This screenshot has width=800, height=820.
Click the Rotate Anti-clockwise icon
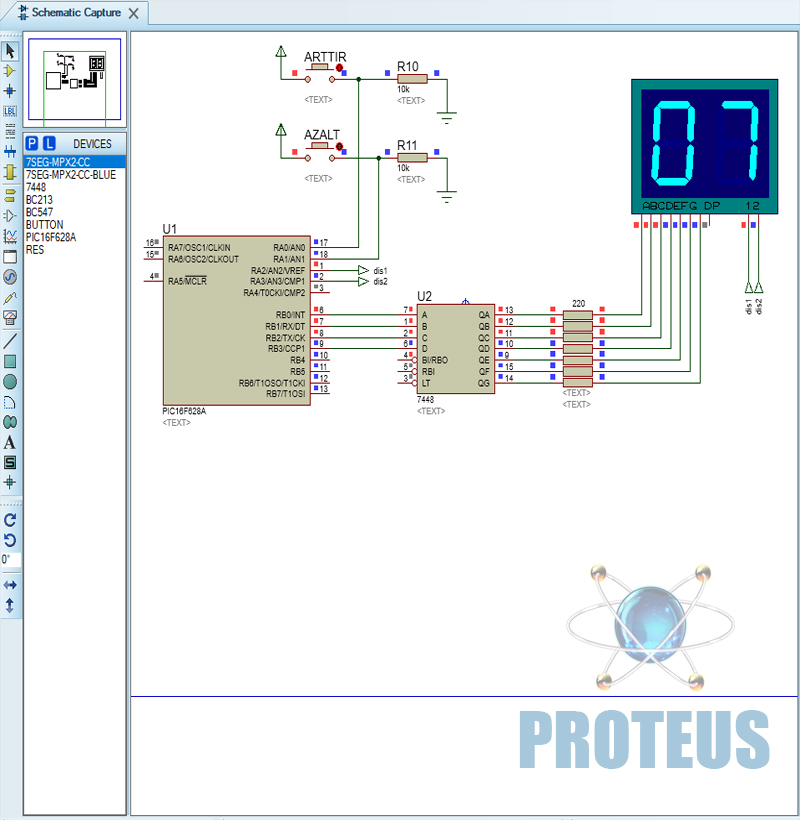click(10, 540)
